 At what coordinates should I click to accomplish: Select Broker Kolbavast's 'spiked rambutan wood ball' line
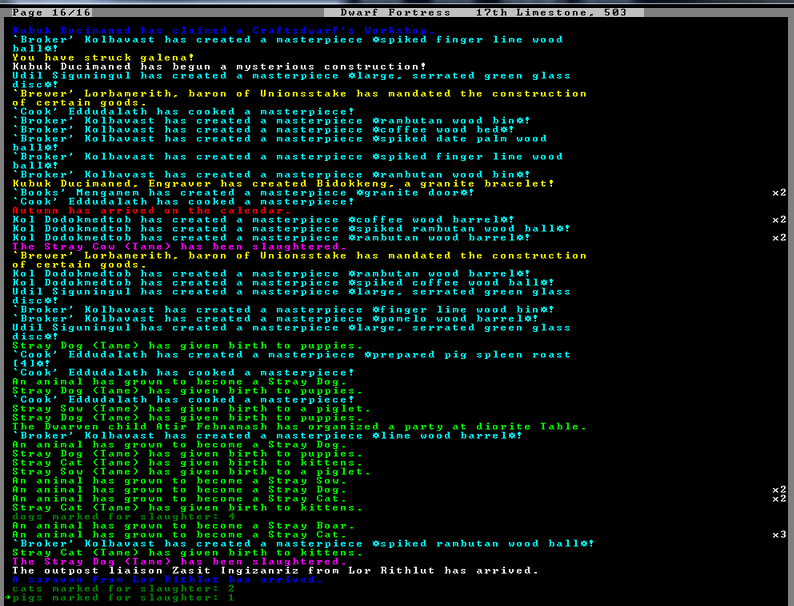click(x=303, y=544)
